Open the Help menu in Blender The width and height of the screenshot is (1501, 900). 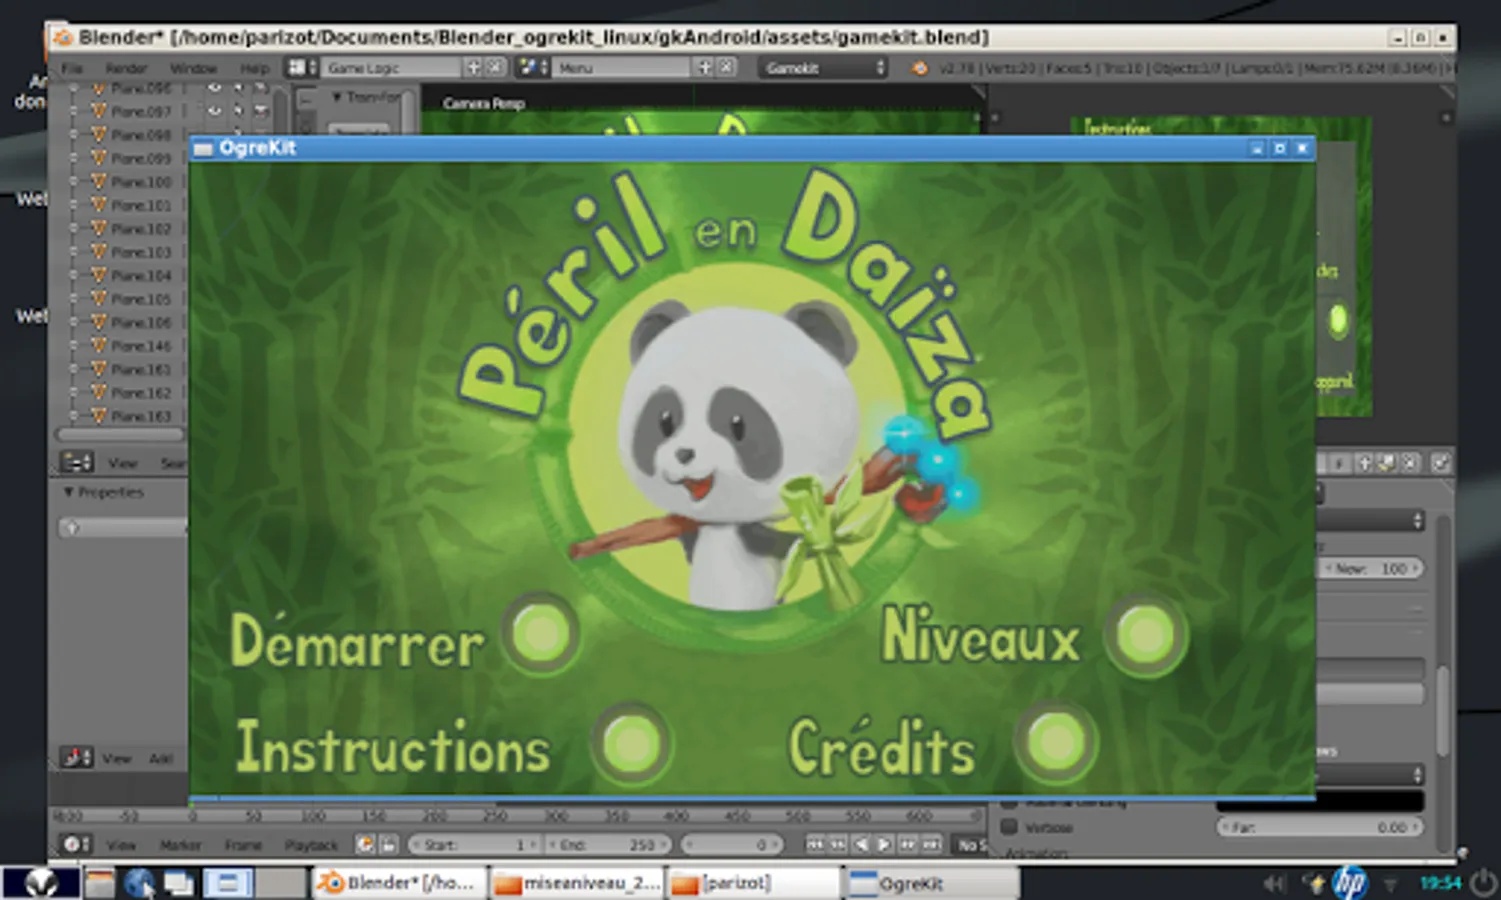pos(254,68)
